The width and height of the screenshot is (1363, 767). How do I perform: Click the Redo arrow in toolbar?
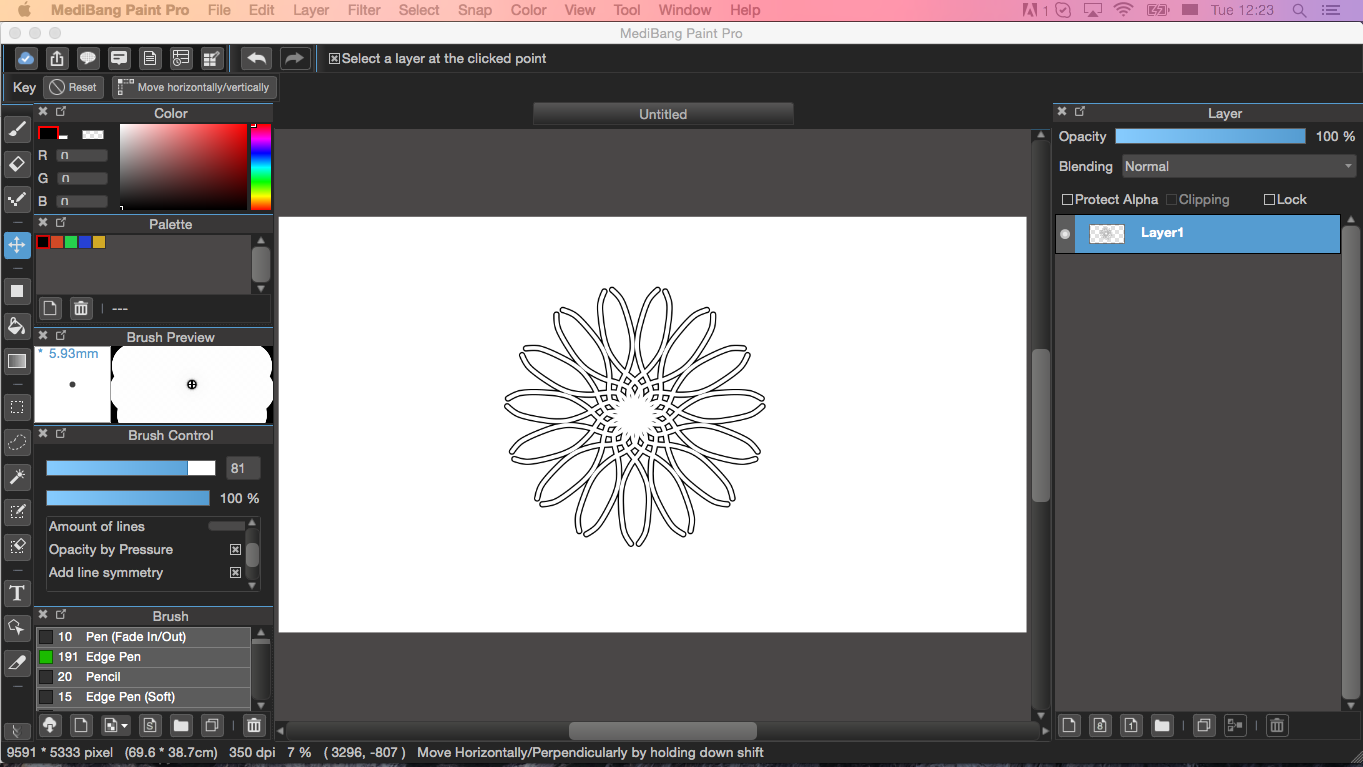pyautogui.click(x=294, y=59)
